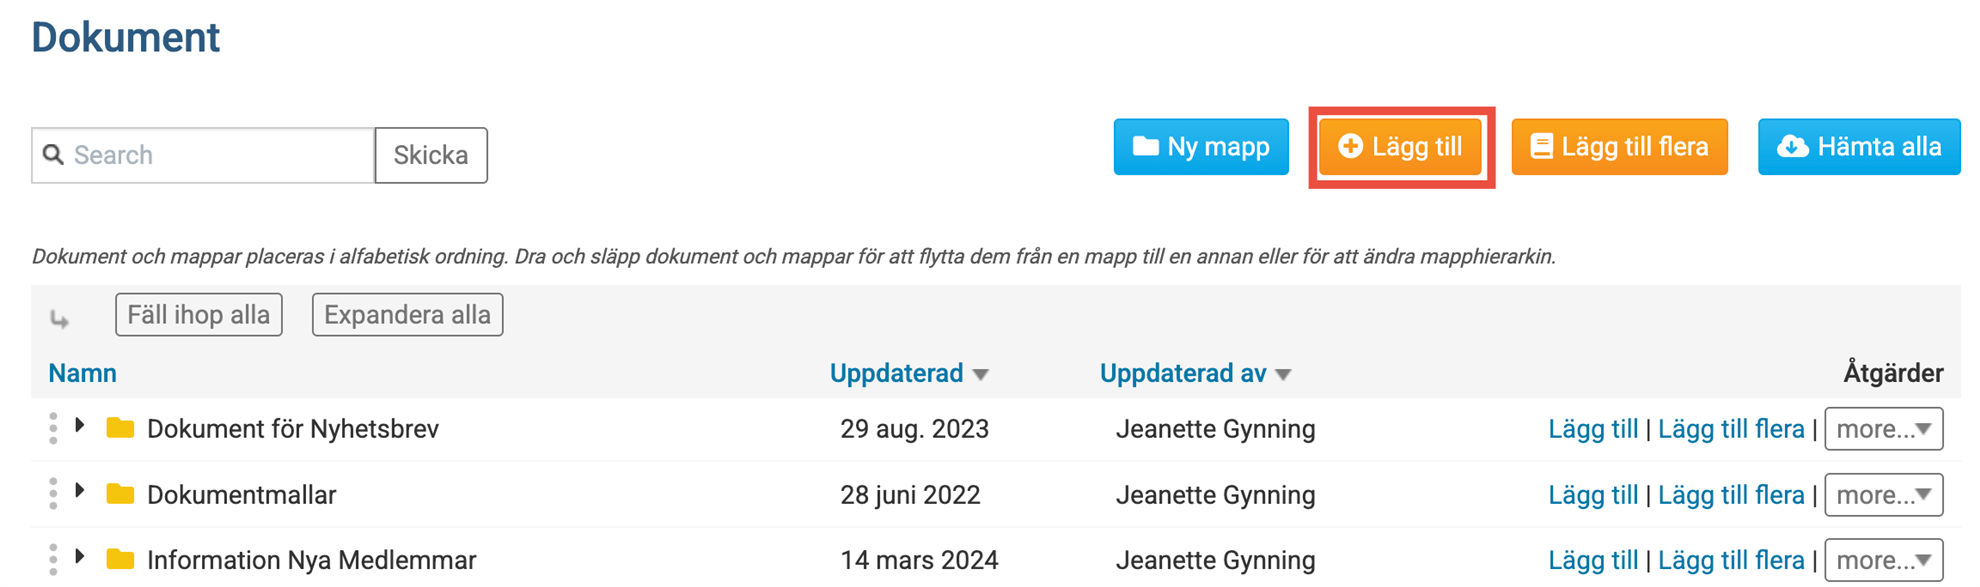Click the folder icon for Information Nya Medlemmar

(x=120, y=559)
